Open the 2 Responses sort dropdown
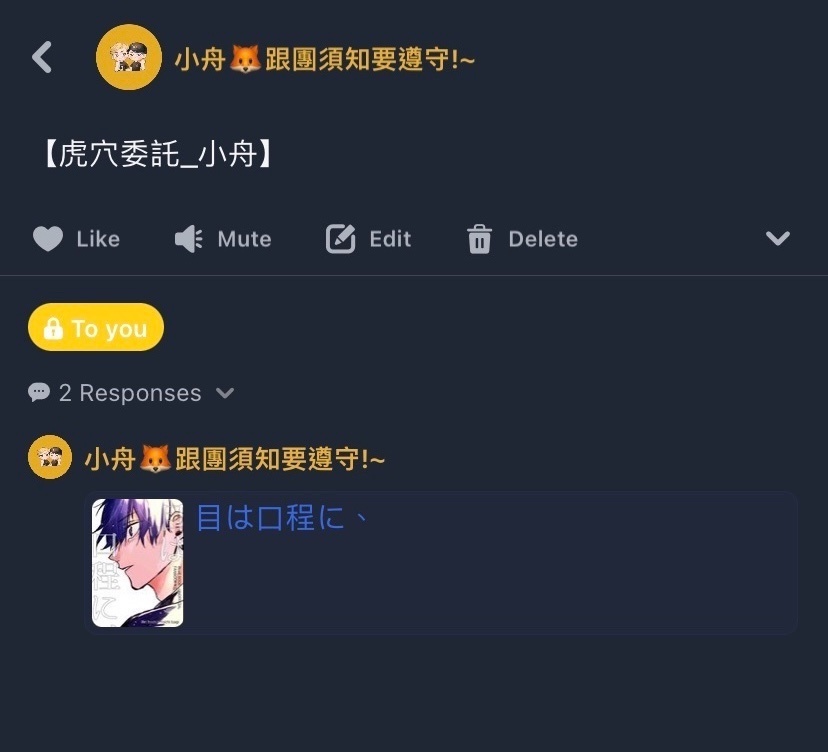 pos(131,393)
